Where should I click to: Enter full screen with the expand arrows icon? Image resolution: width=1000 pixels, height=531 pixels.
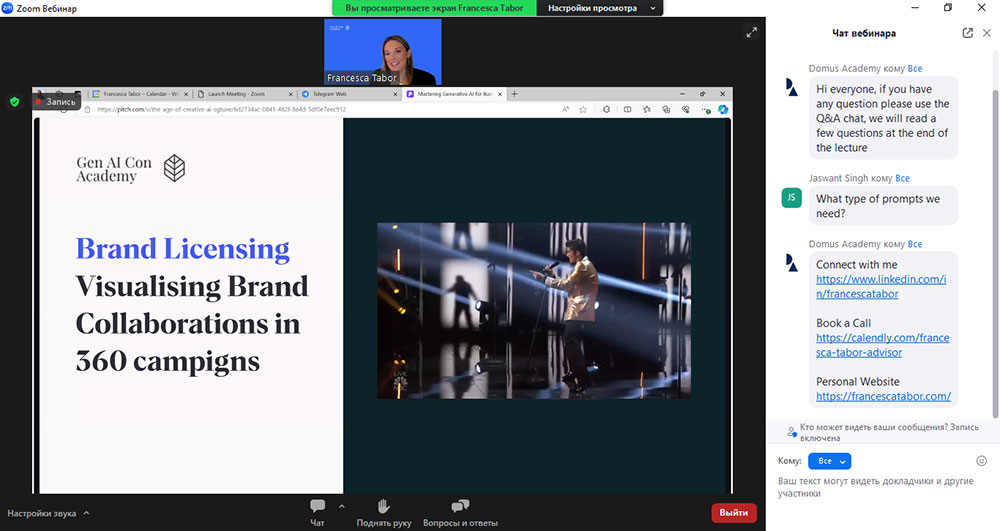pyautogui.click(x=752, y=32)
